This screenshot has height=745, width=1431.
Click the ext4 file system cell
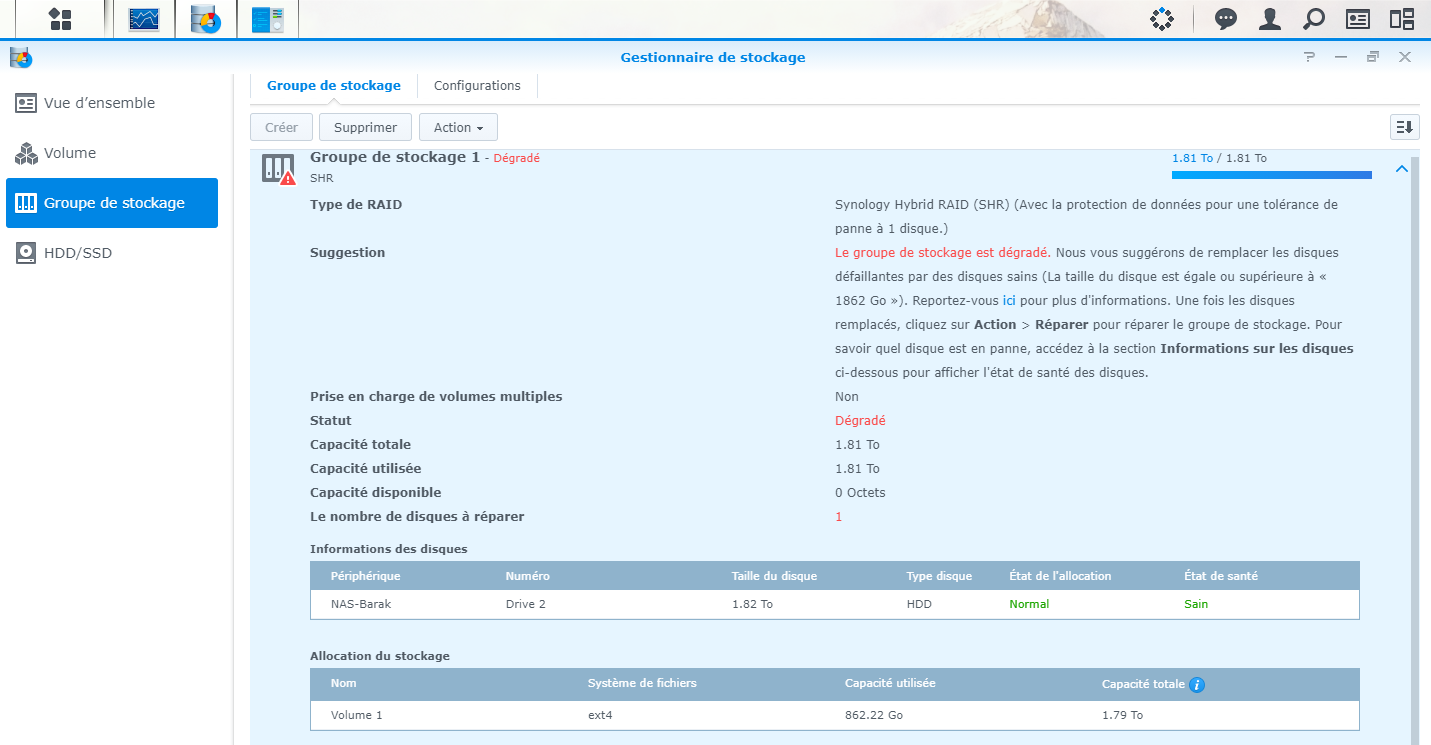pos(600,715)
